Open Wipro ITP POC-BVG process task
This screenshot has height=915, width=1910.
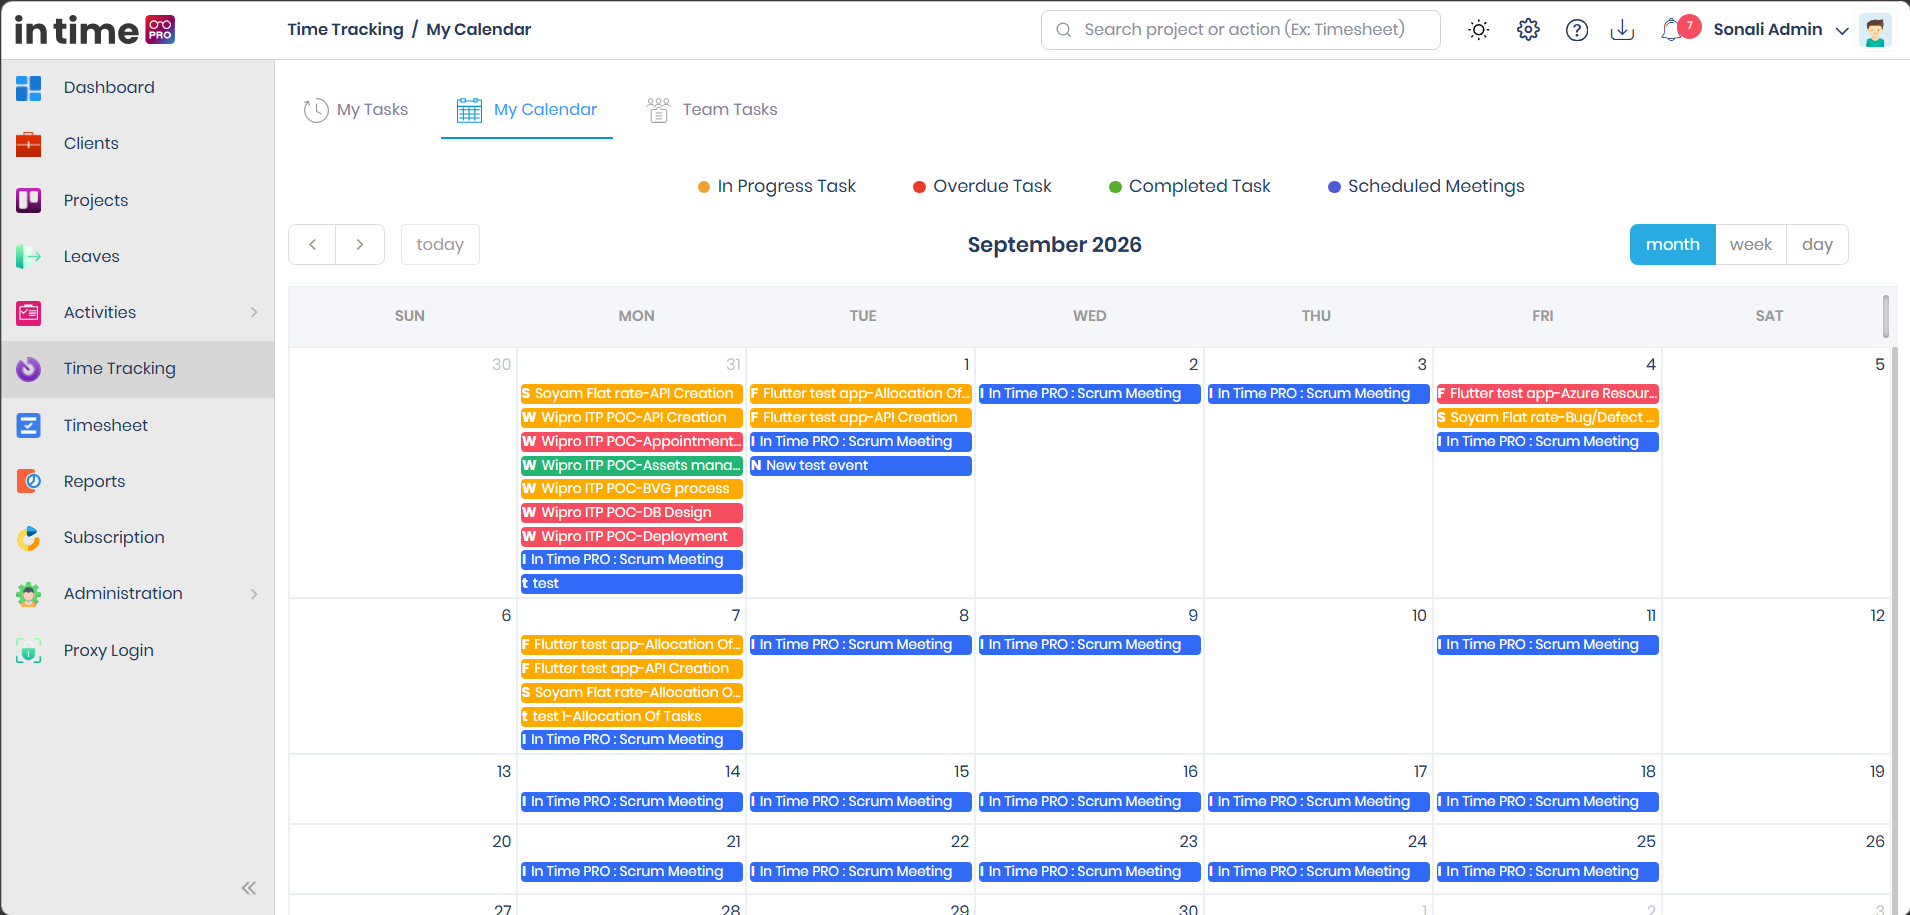632,489
